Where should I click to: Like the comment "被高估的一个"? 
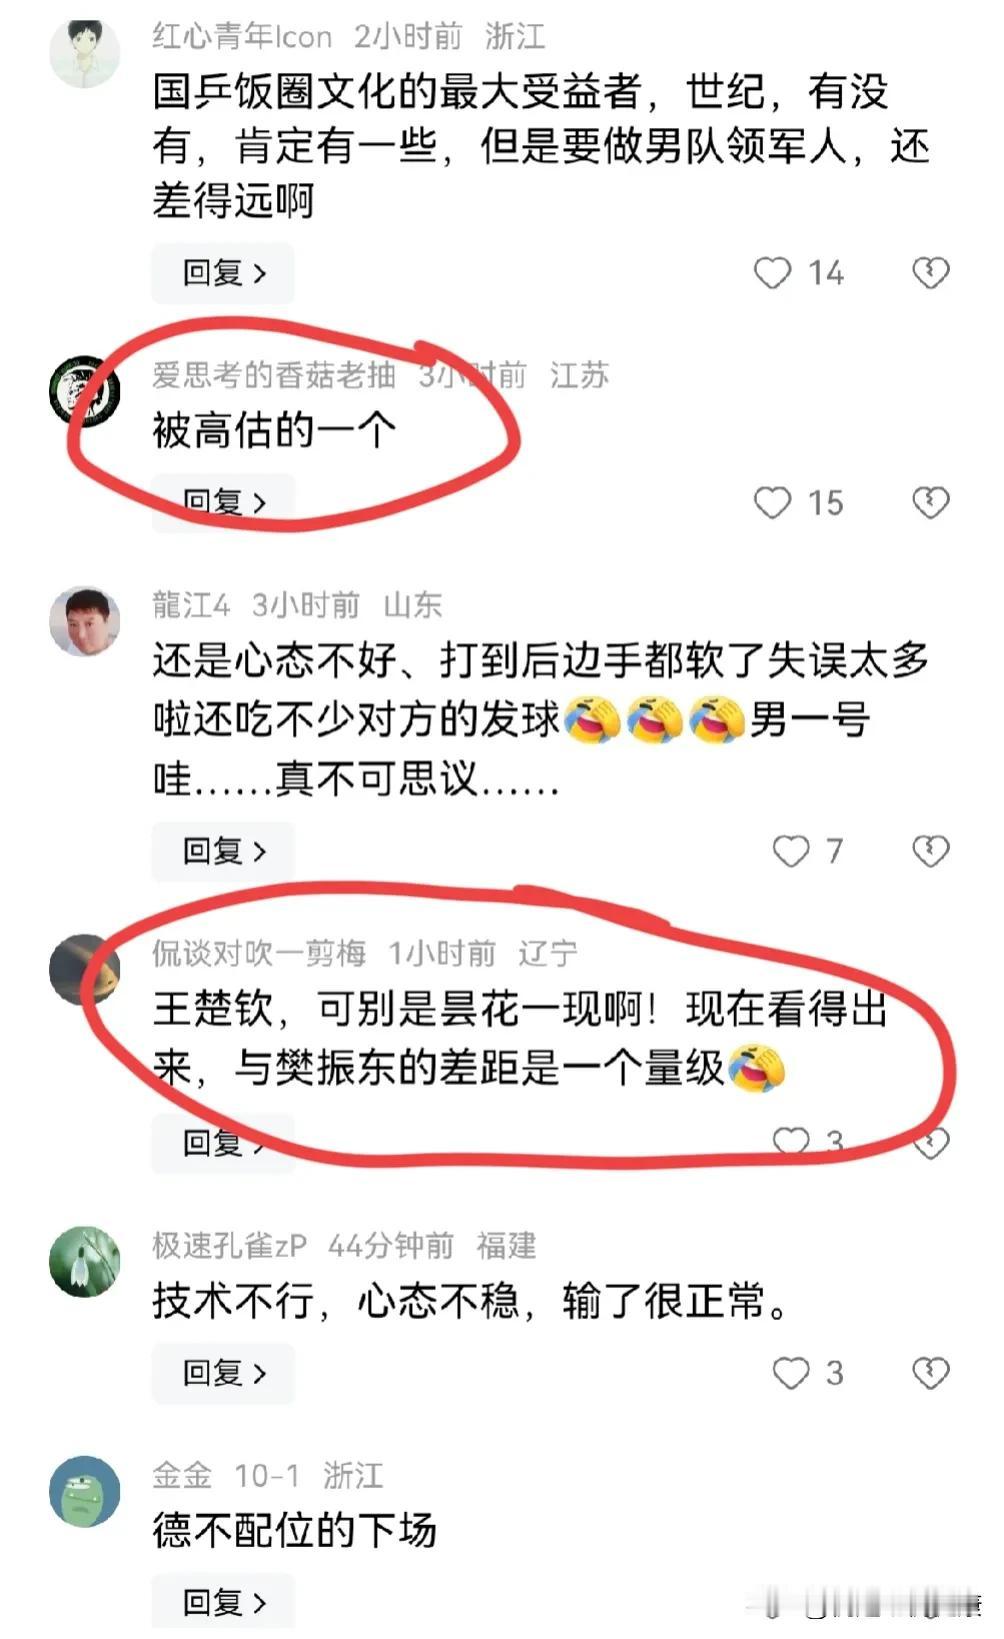pos(772,503)
